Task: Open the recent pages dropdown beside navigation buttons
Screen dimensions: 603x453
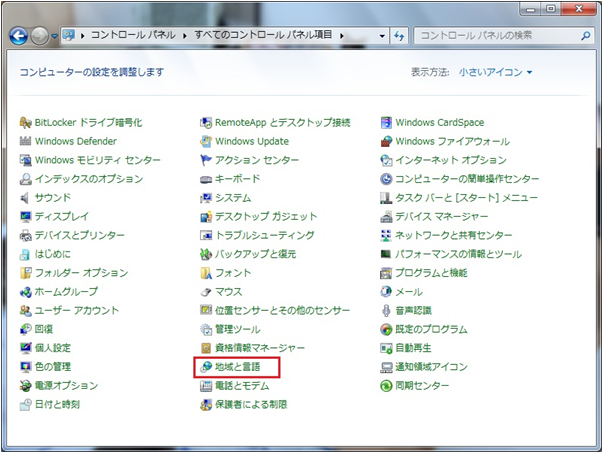Action: 54,36
